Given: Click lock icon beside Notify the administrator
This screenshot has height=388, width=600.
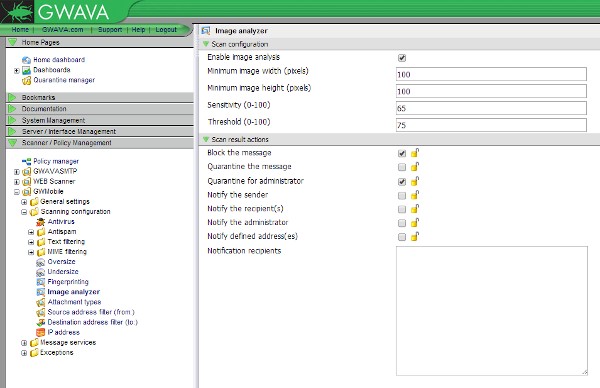Looking at the screenshot, I should (x=415, y=223).
